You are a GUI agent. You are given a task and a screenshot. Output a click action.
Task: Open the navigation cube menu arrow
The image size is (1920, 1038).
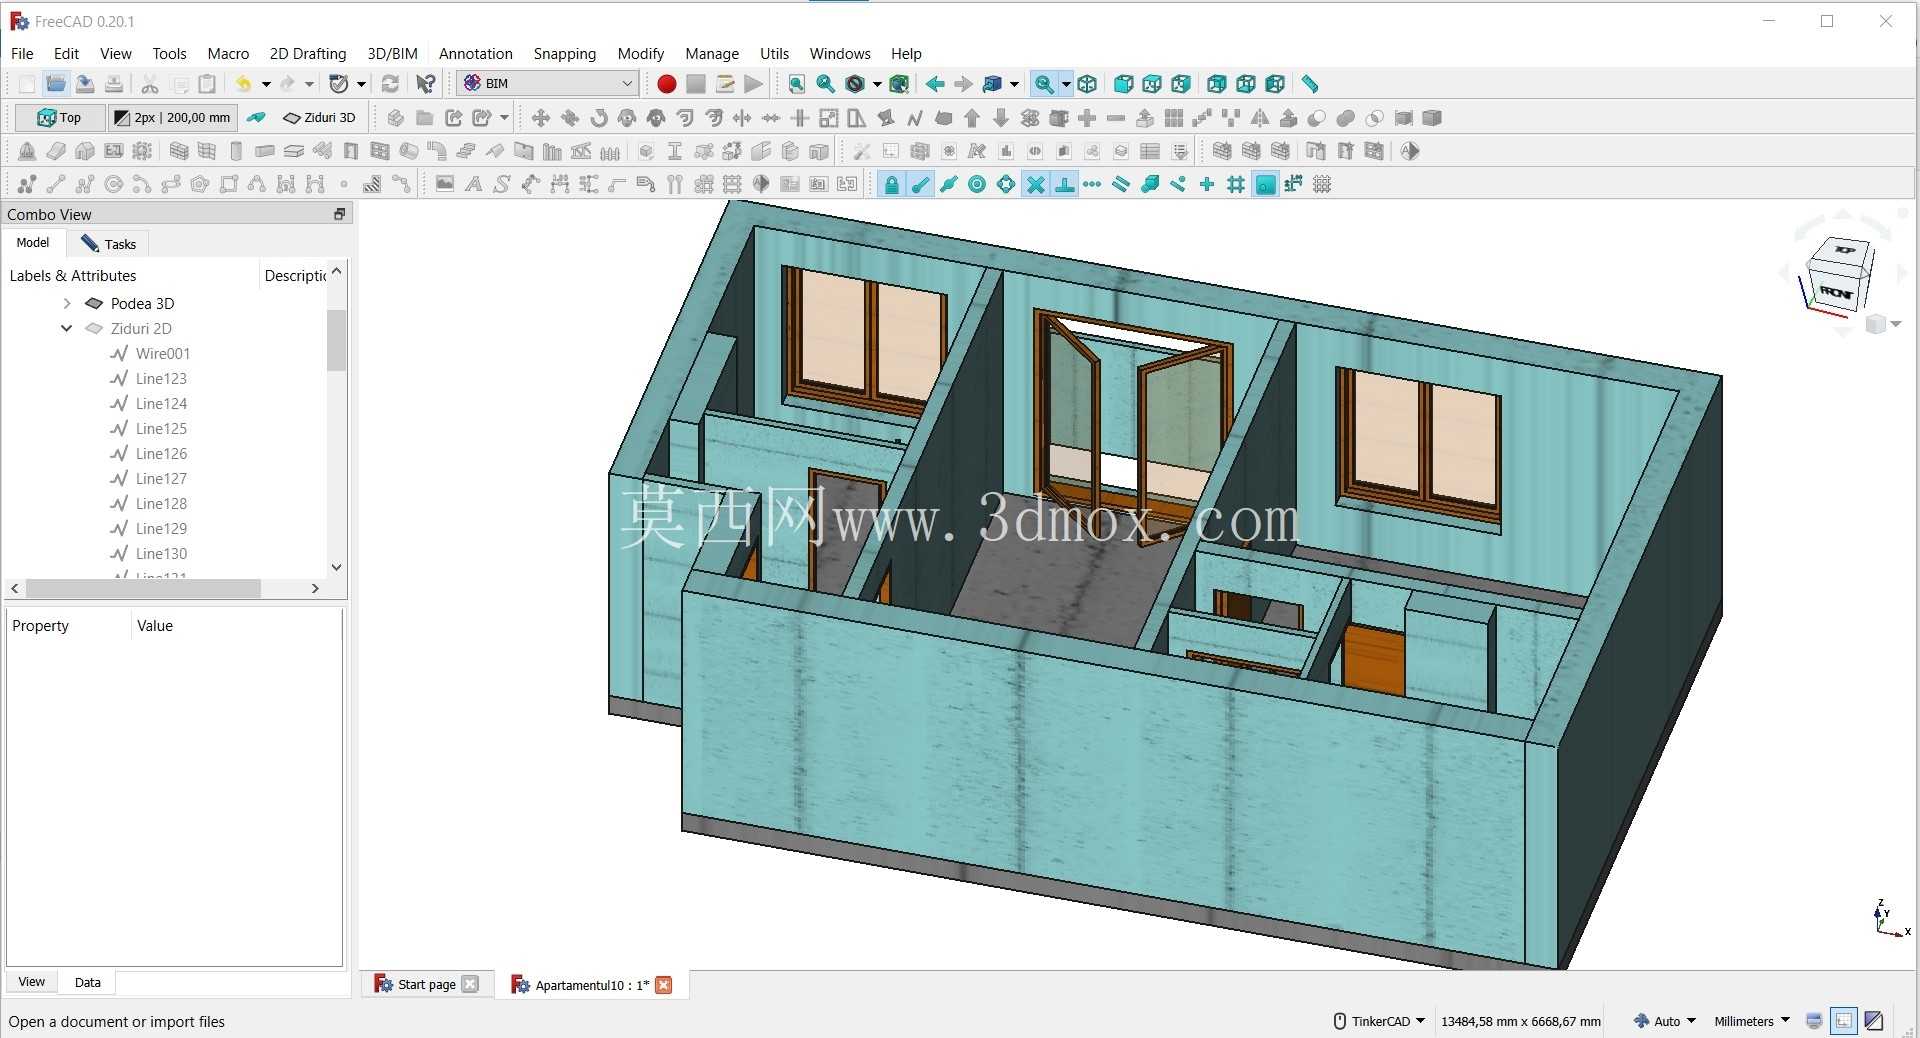[1896, 324]
